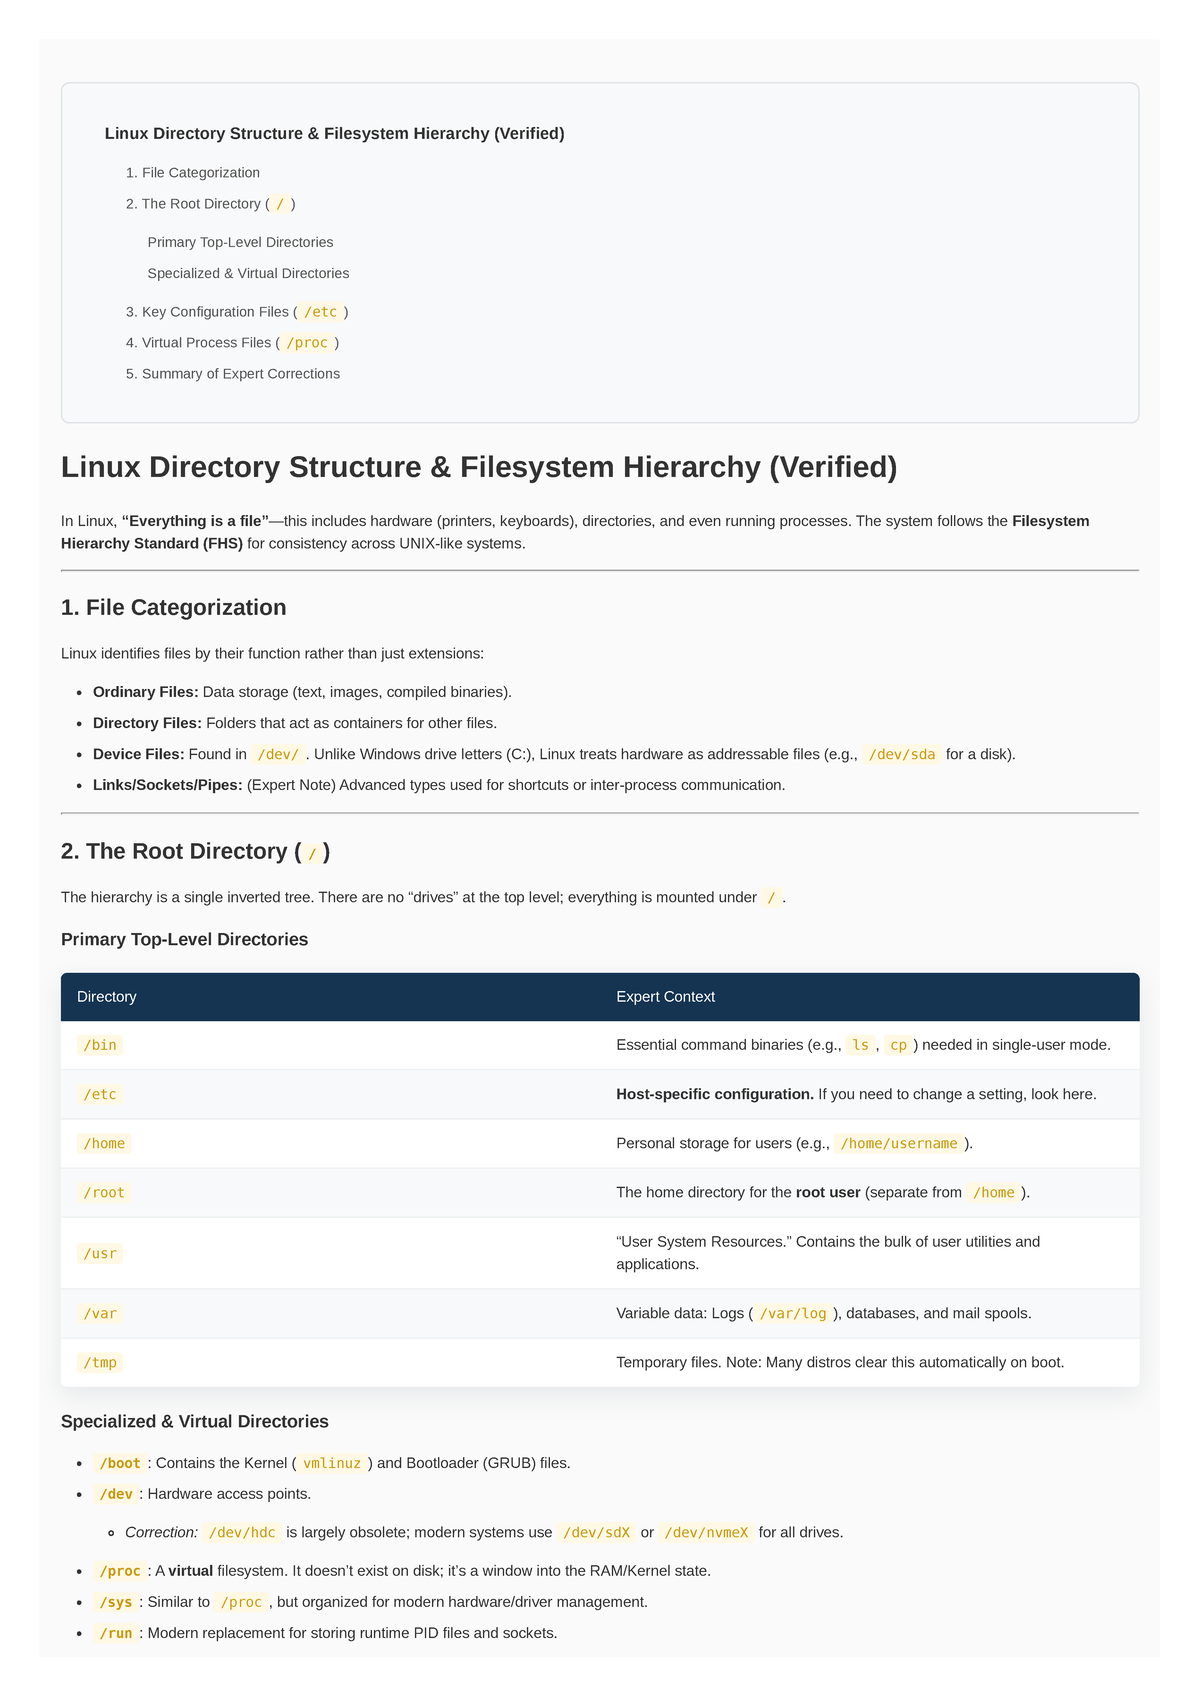Select the '1. File Categorization' section heading
Image resolution: width=1200 pixels, height=1698 pixels.
[174, 607]
